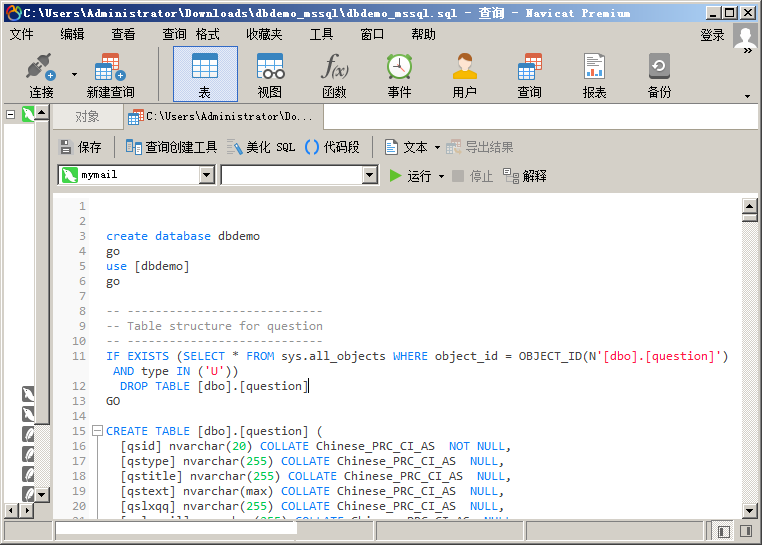Click the '[qsid] nvarchar(20)' column line
Viewport: 762px width, 545px height.
(x=315, y=446)
